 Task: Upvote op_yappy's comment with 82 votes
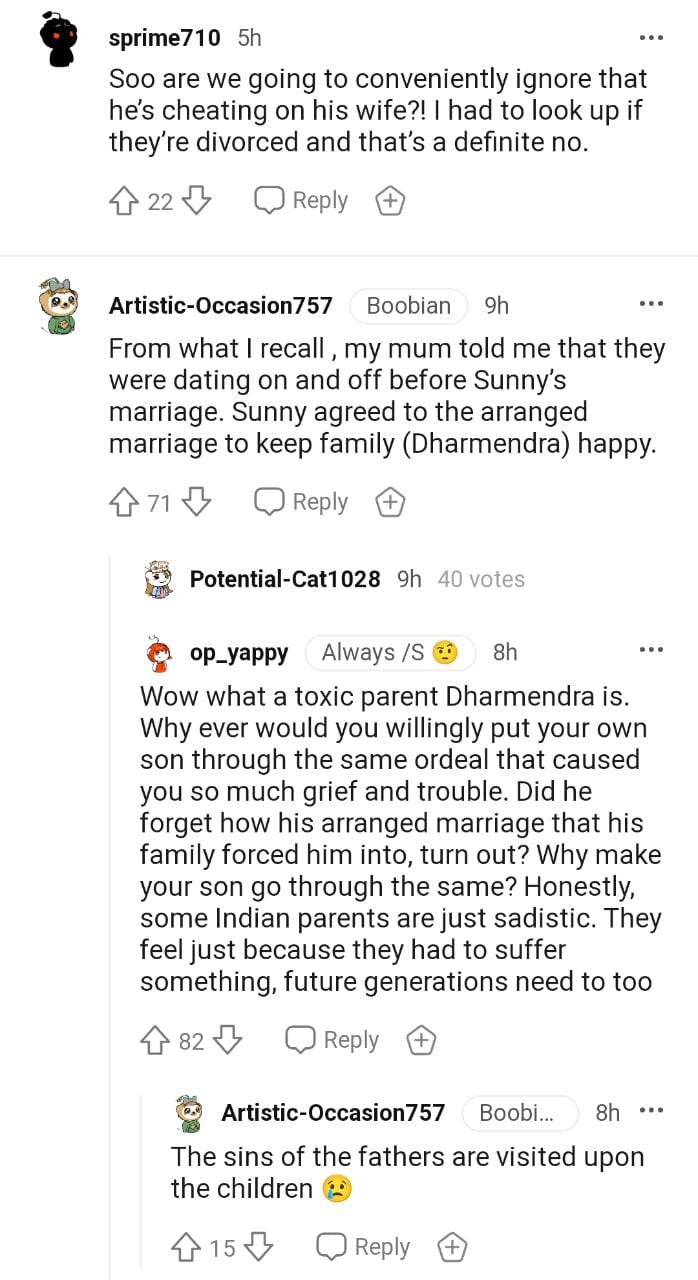(x=155, y=1041)
